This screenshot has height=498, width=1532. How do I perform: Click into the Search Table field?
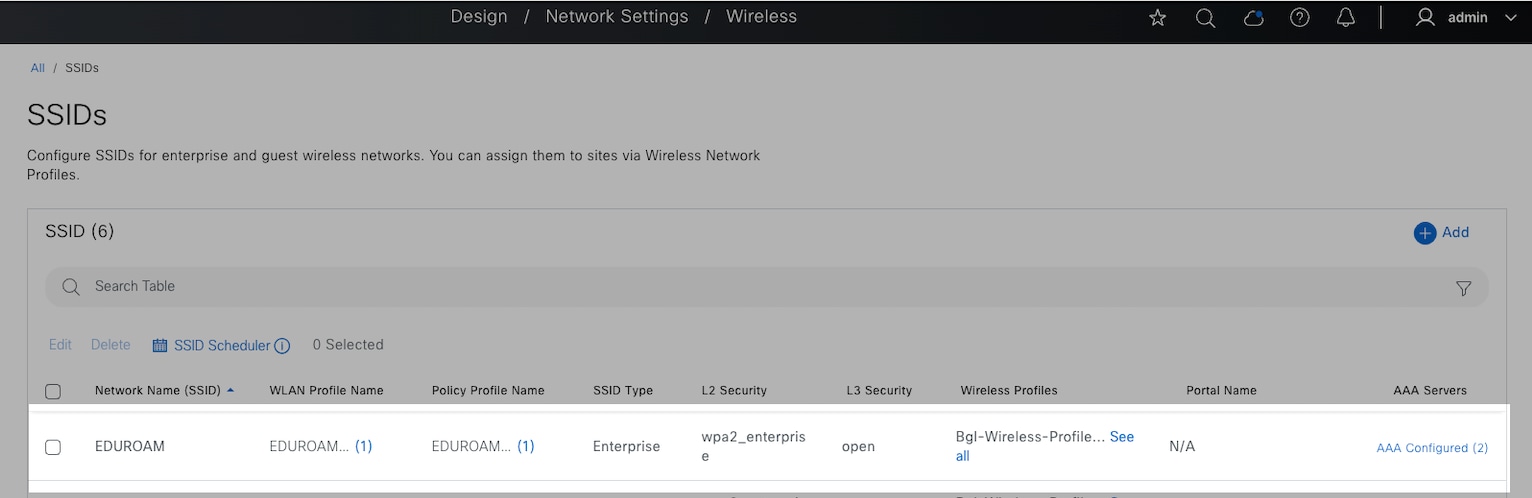(x=700, y=287)
